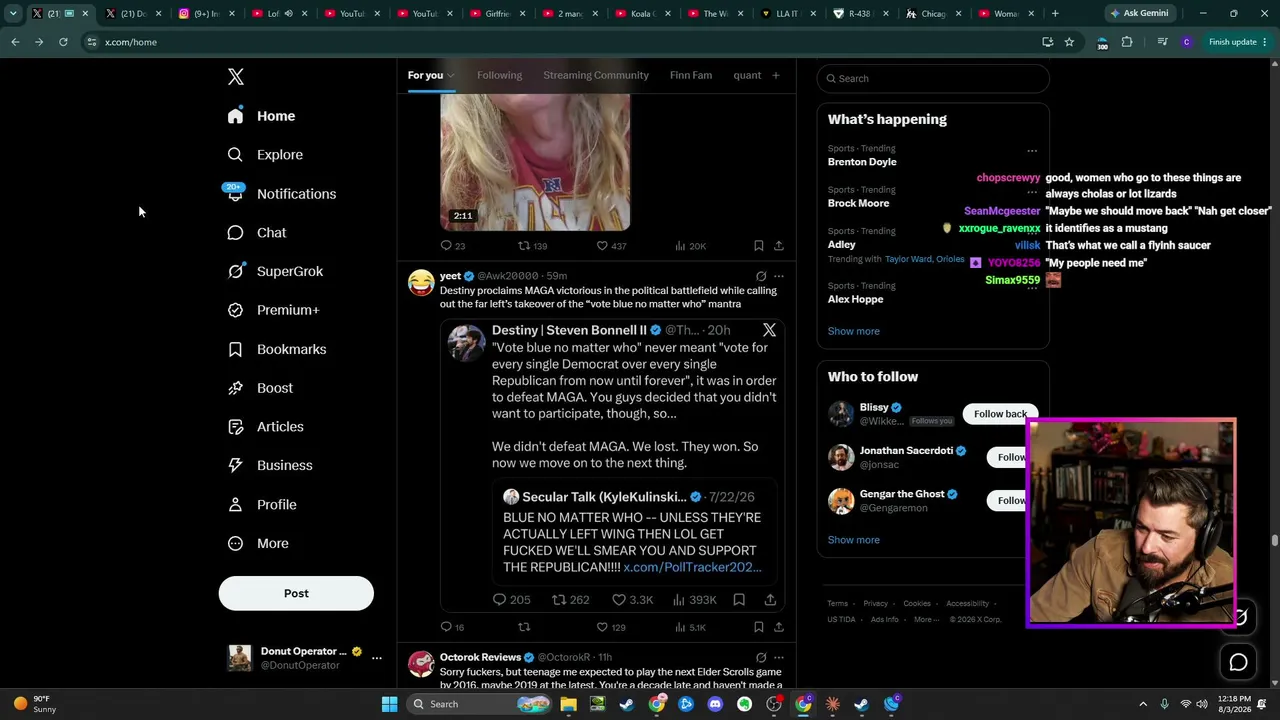This screenshot has height=720, width=1280.
Task: Bookmark Destiny's quoted post
Action: [739, 600]
